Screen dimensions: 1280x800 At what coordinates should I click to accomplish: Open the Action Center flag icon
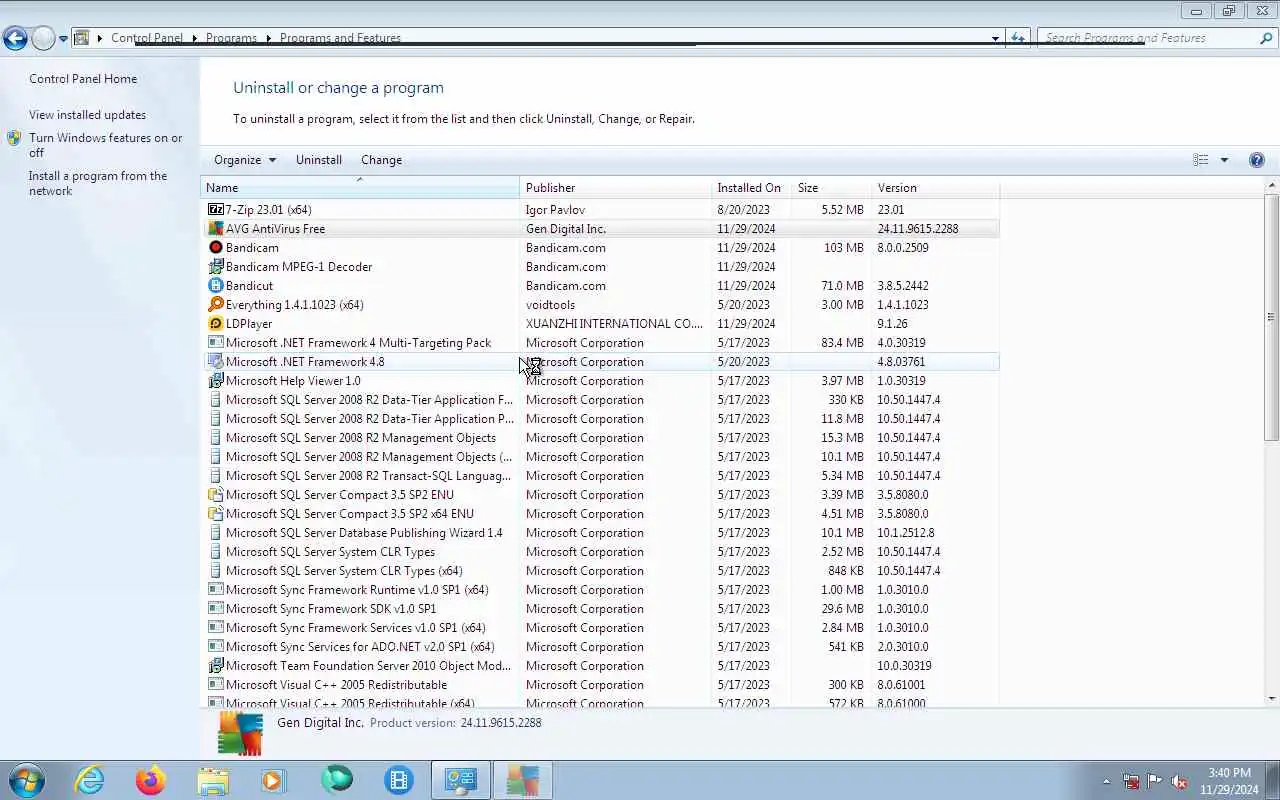(1155, 781)
